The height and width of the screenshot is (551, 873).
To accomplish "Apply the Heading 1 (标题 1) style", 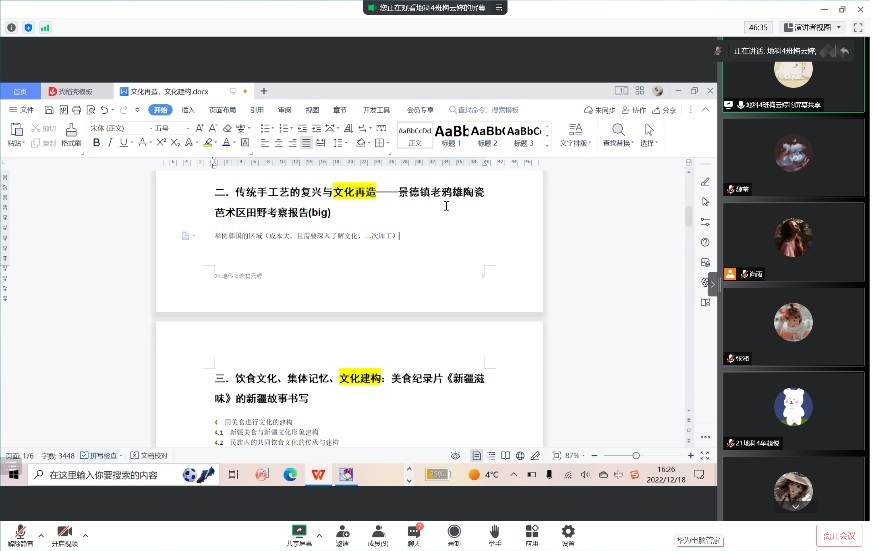I will click(x=450, y=133).
